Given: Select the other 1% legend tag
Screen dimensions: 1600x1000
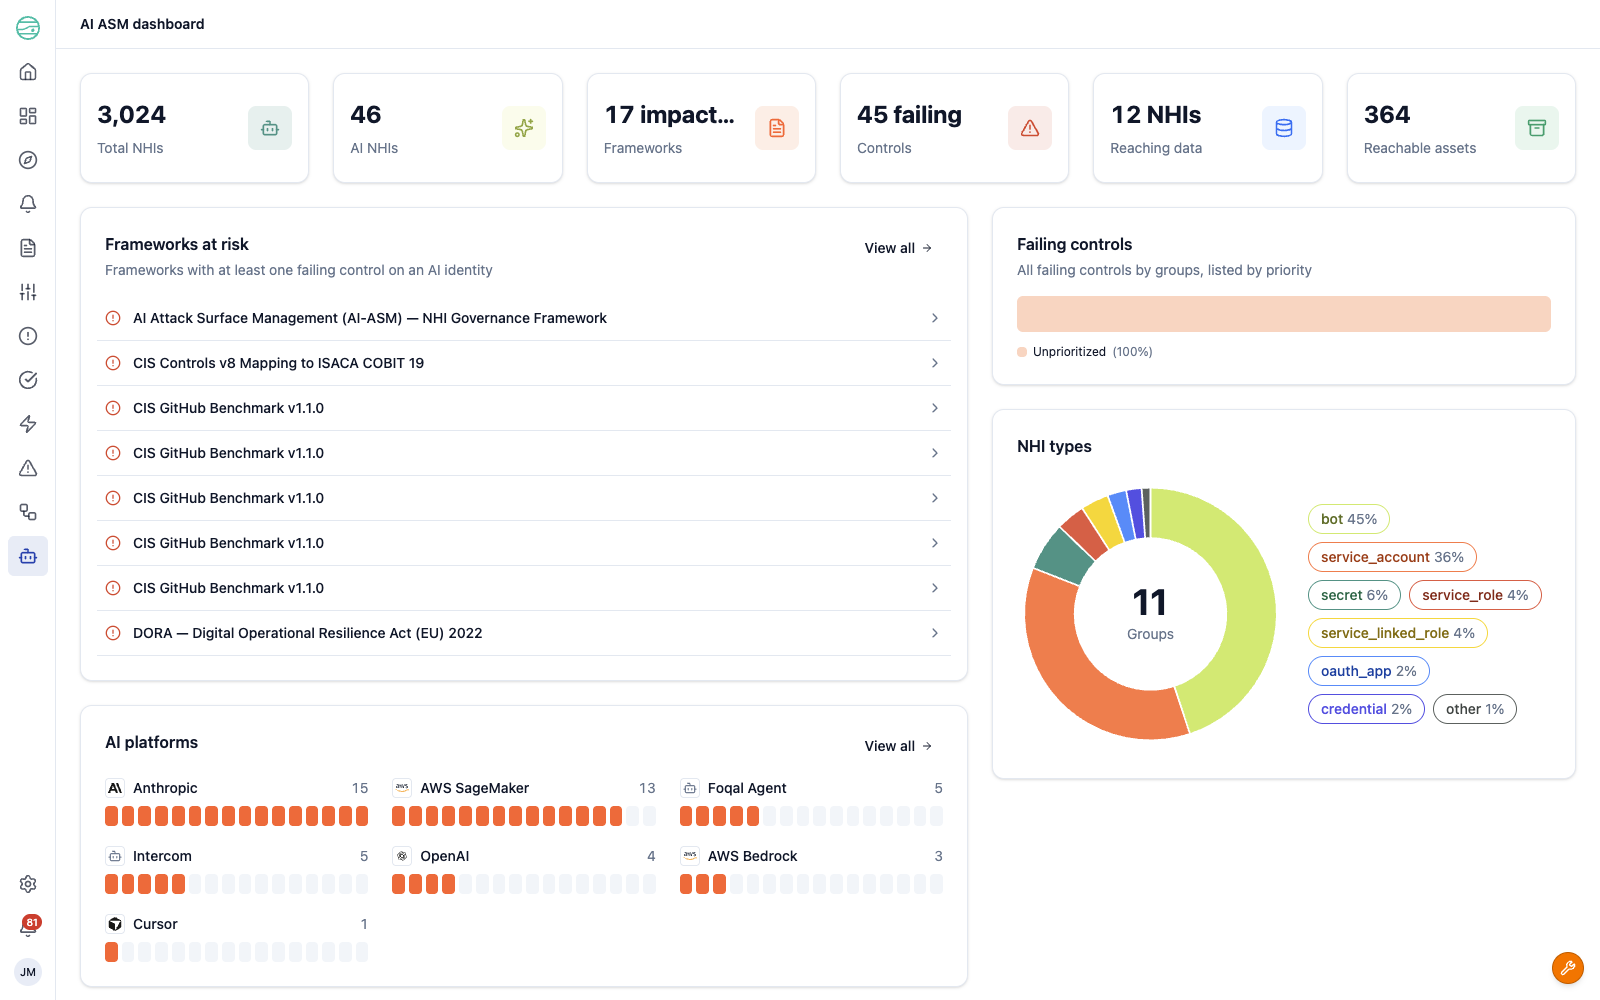Looking at the screenshot, I should [1474, 709].
